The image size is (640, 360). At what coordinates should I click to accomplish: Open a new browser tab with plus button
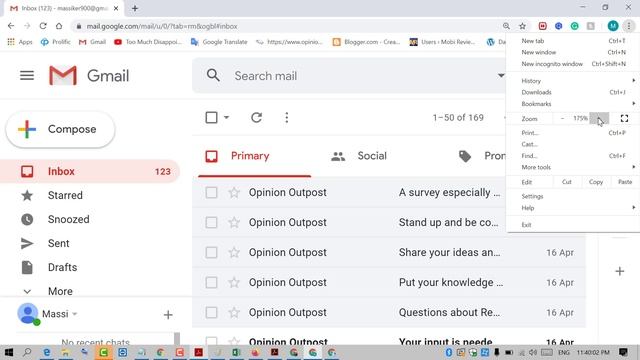click(135, 8)
